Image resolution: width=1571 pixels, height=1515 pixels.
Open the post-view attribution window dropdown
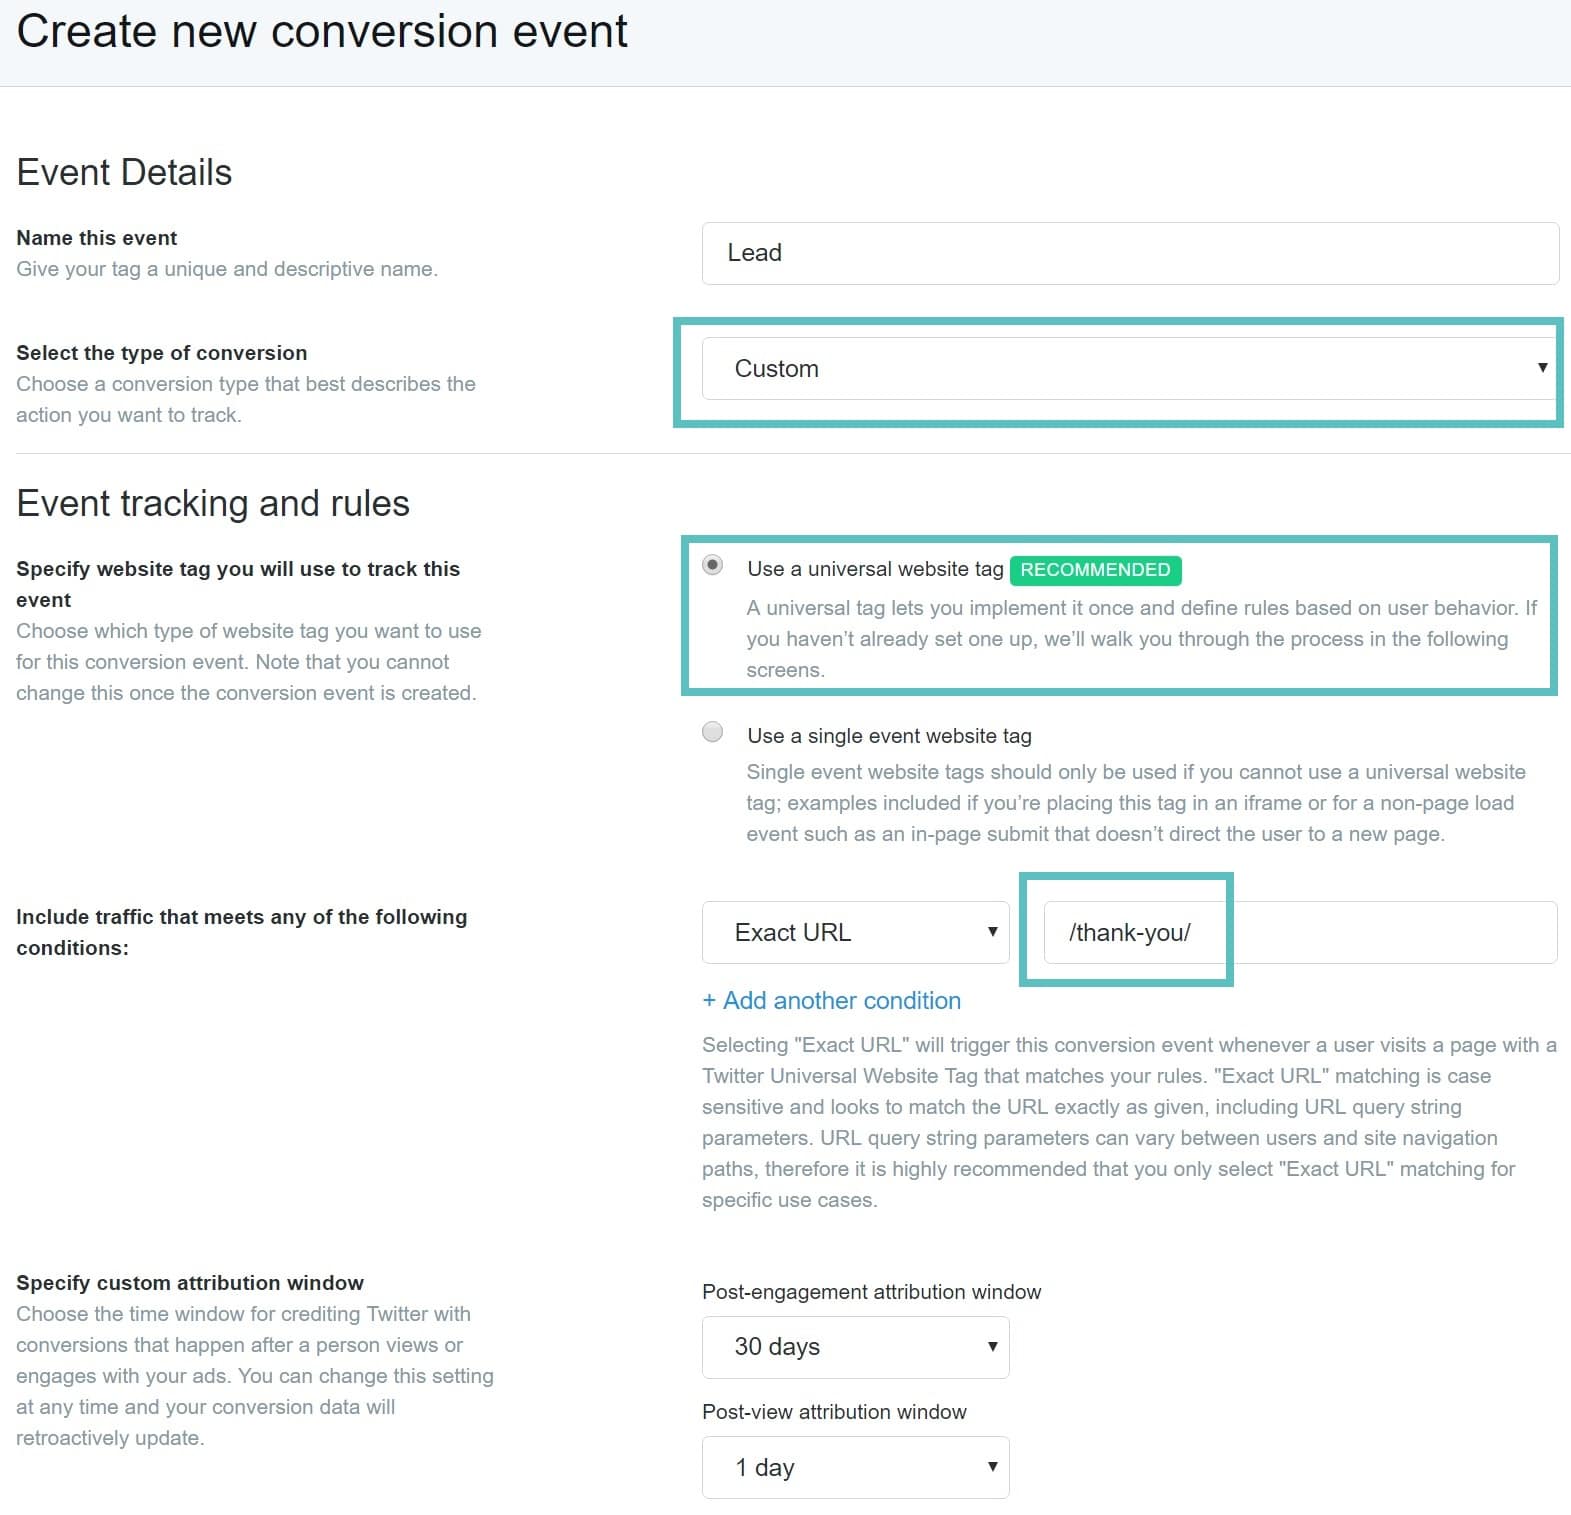point(855,1467)
